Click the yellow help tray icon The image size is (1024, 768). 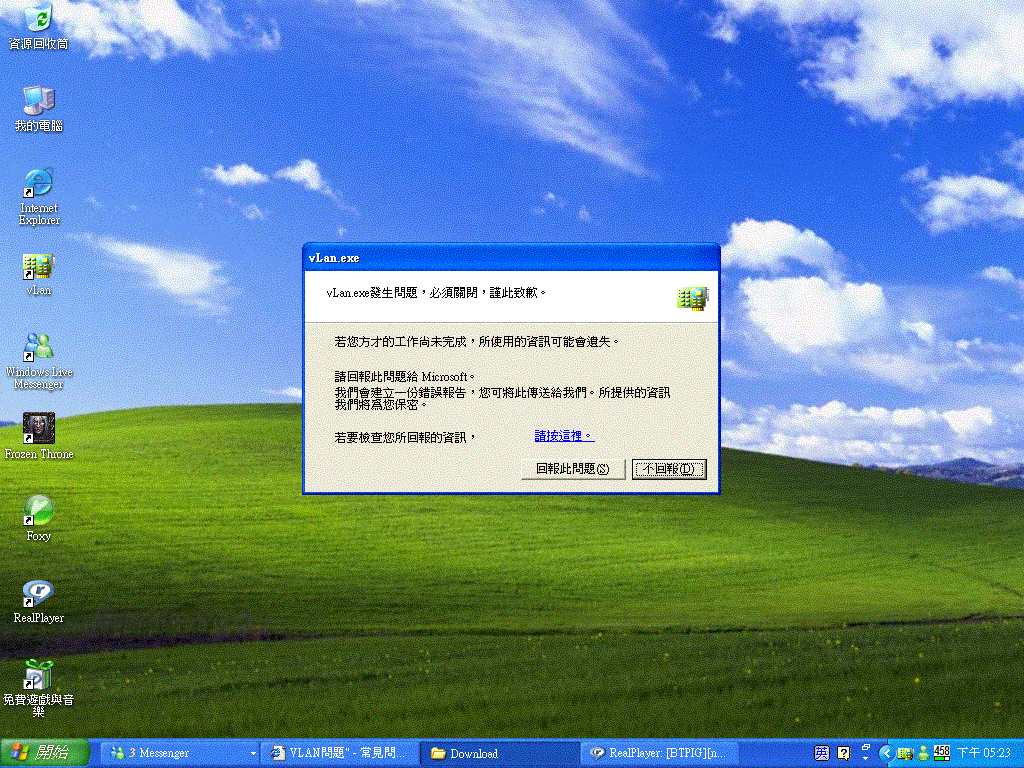[x=843, y=753]
